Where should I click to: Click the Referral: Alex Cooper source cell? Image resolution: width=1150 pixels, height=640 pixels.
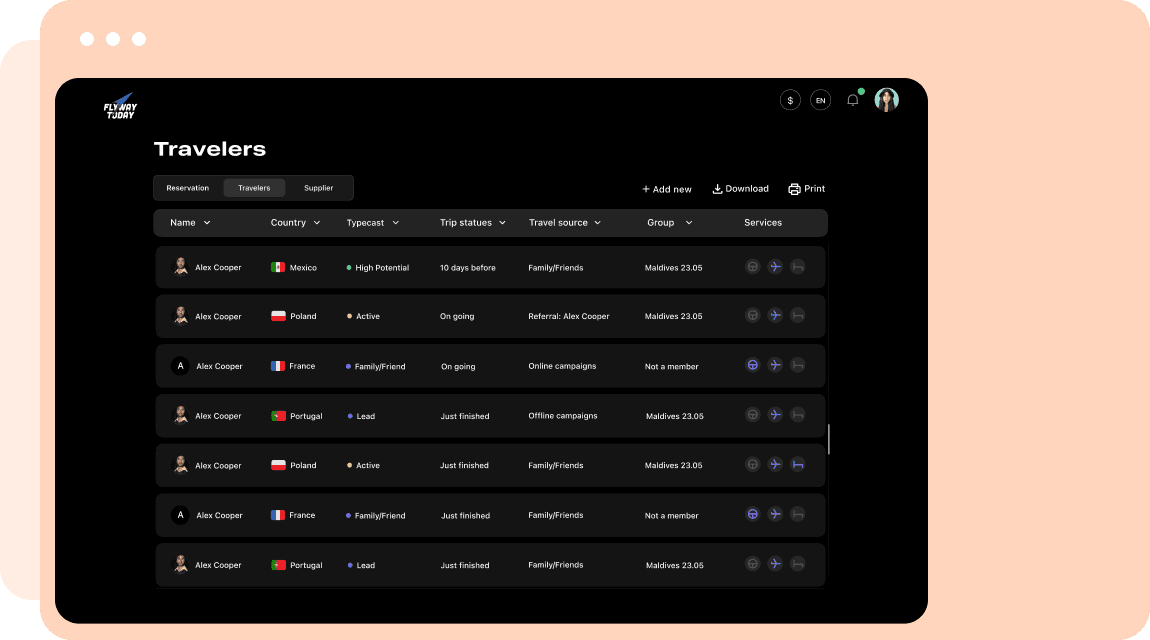coord(569,317)
